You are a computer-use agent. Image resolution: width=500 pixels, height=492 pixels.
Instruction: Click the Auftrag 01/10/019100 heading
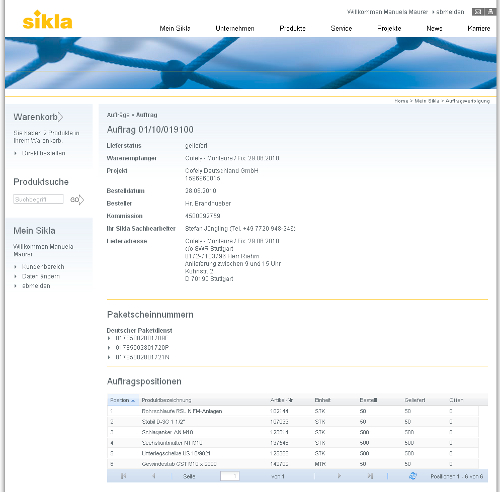pyautogui.click(x=150, y=130)
